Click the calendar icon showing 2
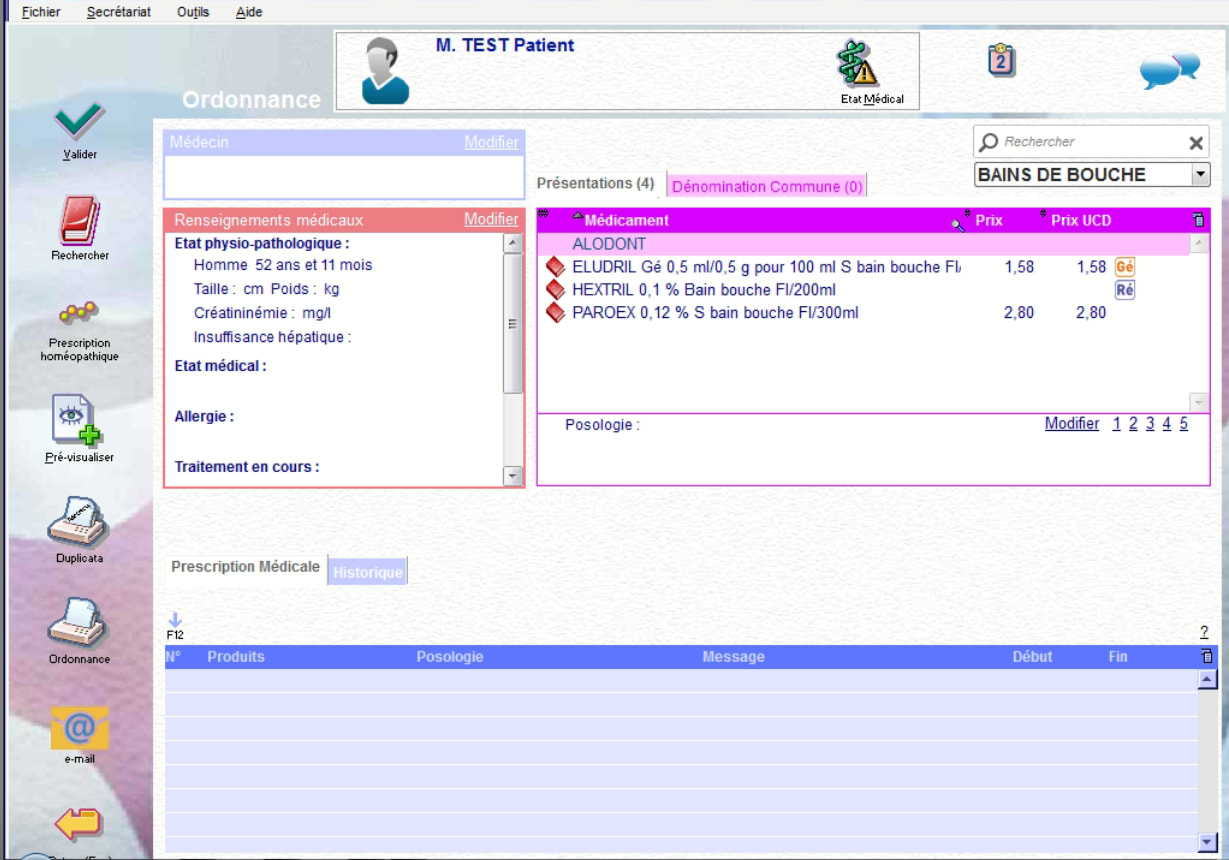The image size is (1229, 860). point(1001,61)
